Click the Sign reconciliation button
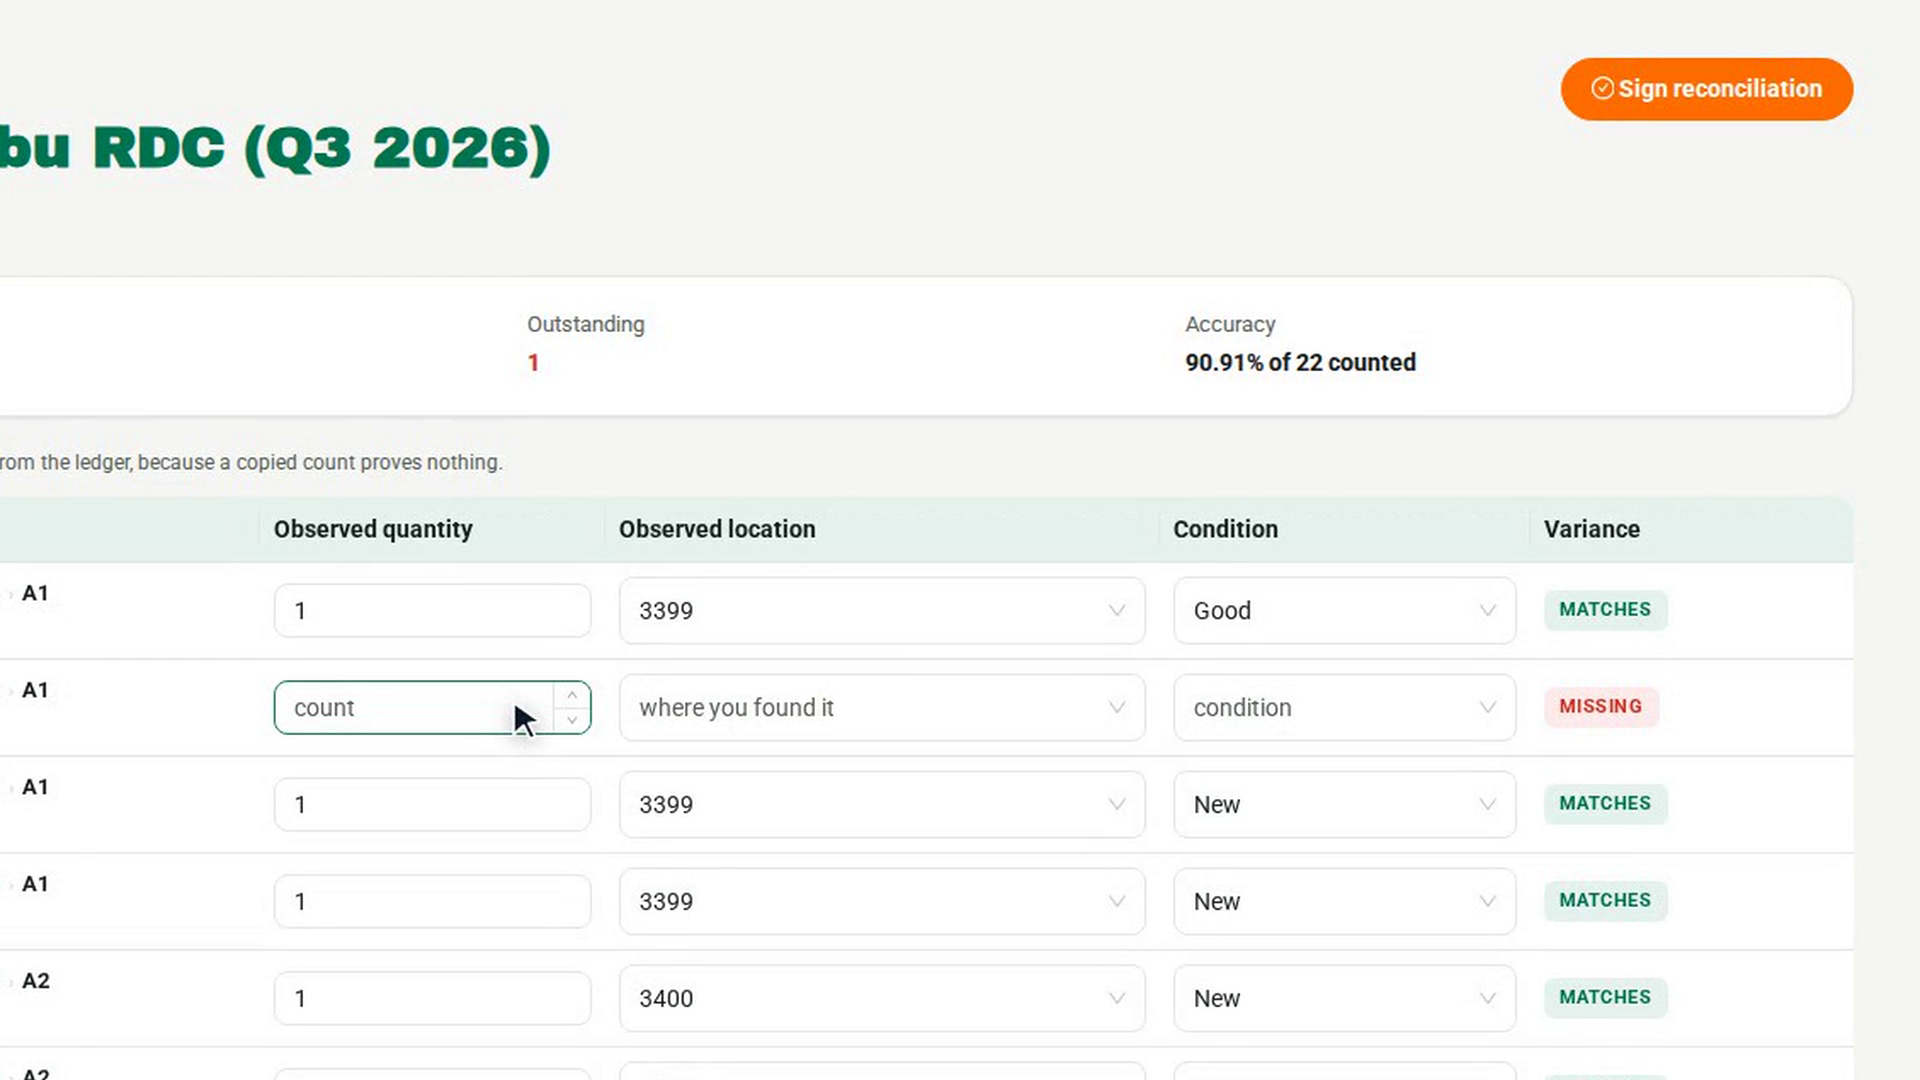Viewport: 1920px width, 1080px height. [x=1706, y=89]
